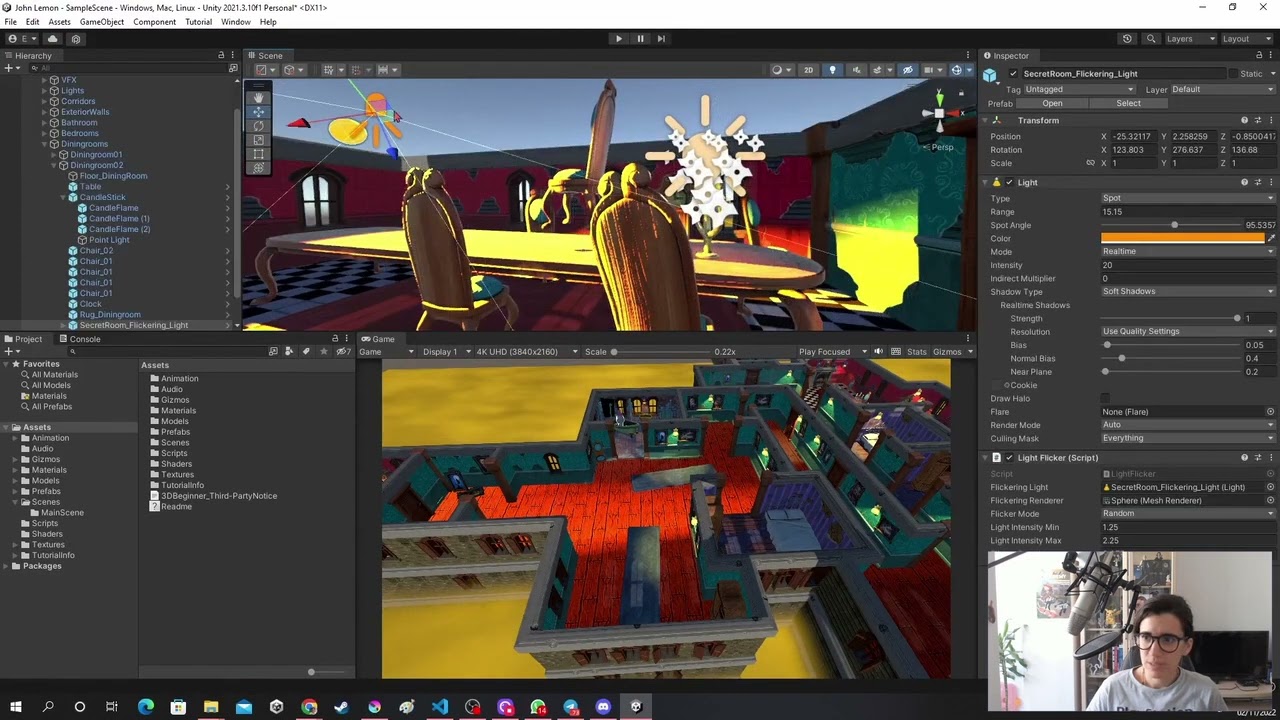Select the Transform tool in Scene overlay
Screen dimensions: 1280x720
258,168
